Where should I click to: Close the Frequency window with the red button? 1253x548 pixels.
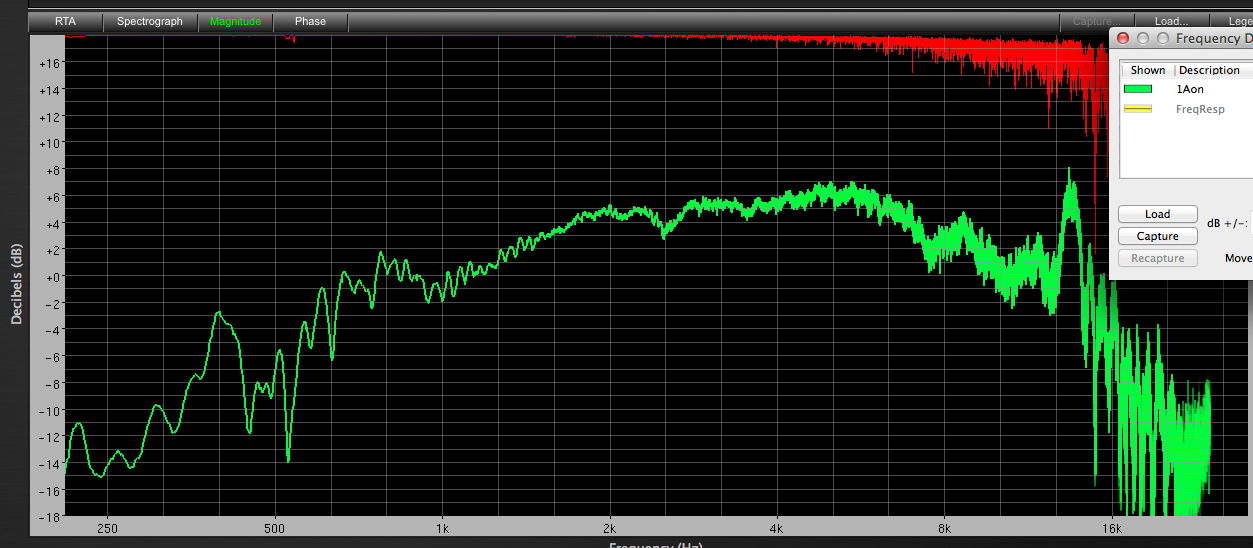tap(1123, 38)
